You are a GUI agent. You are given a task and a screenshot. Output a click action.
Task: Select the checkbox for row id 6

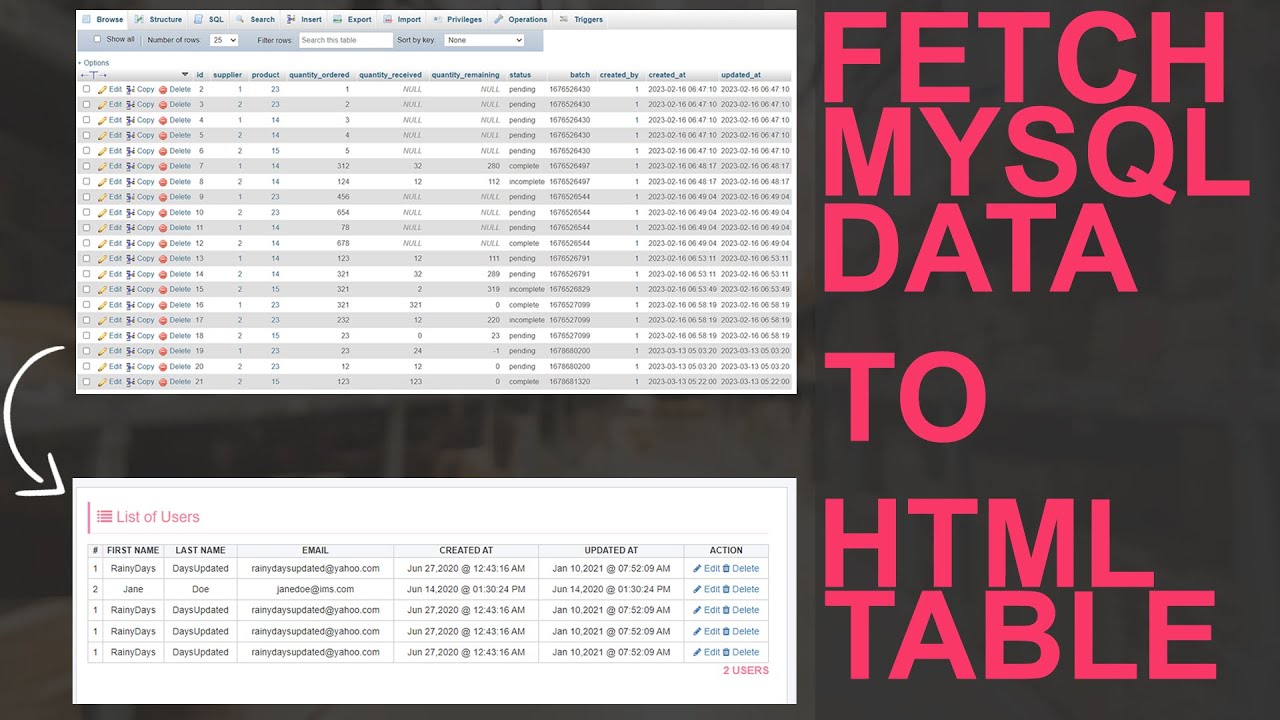click(x=86, y=151)
